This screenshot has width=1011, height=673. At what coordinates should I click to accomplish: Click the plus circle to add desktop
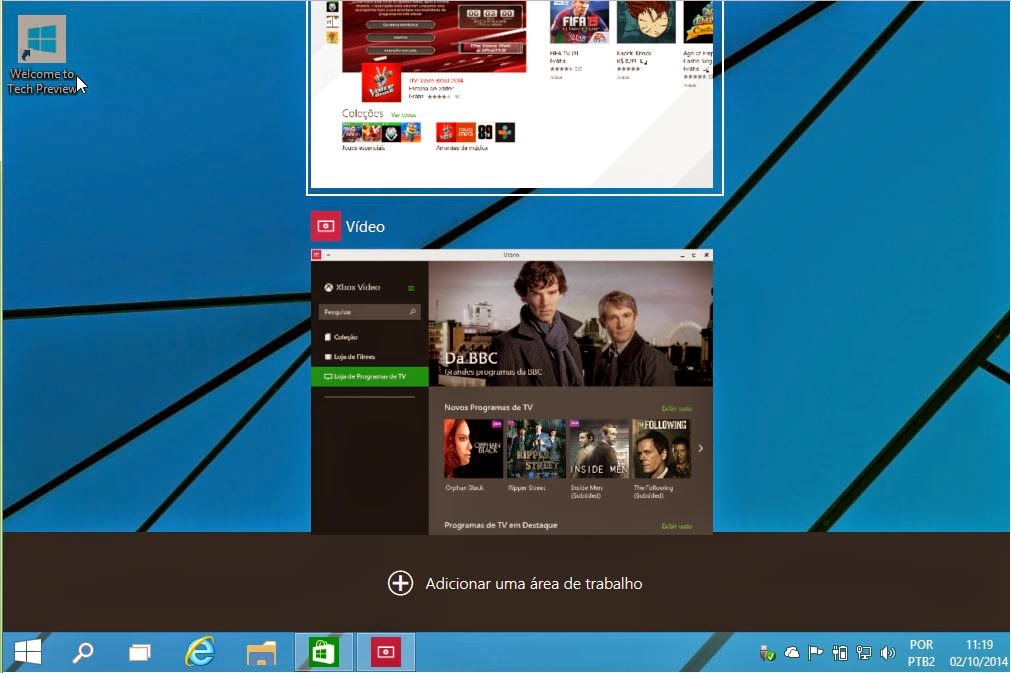click(400, 583)
